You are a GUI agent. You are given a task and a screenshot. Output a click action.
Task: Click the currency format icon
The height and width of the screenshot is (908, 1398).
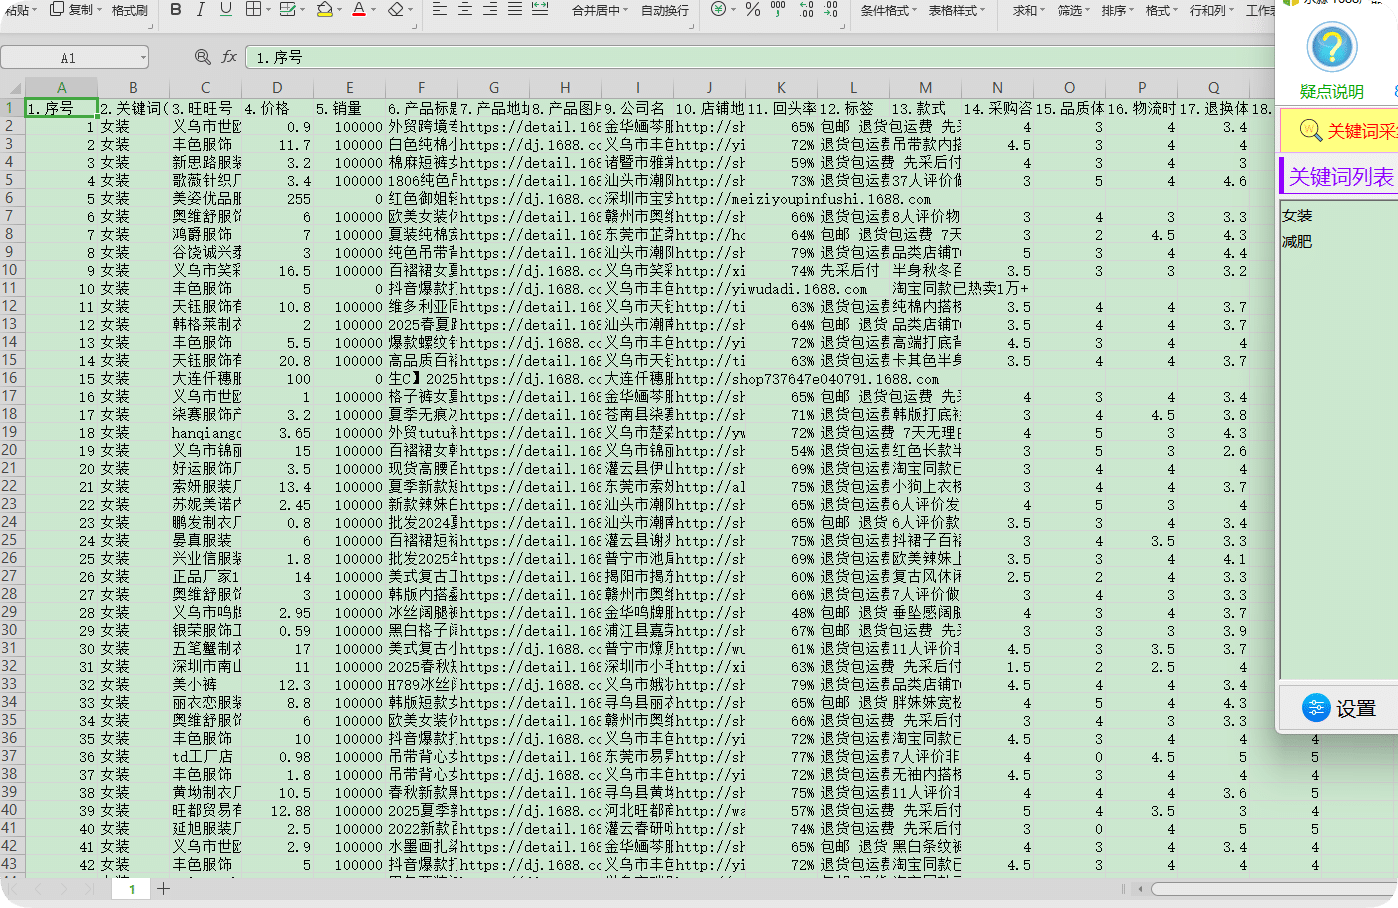(718, 10)
